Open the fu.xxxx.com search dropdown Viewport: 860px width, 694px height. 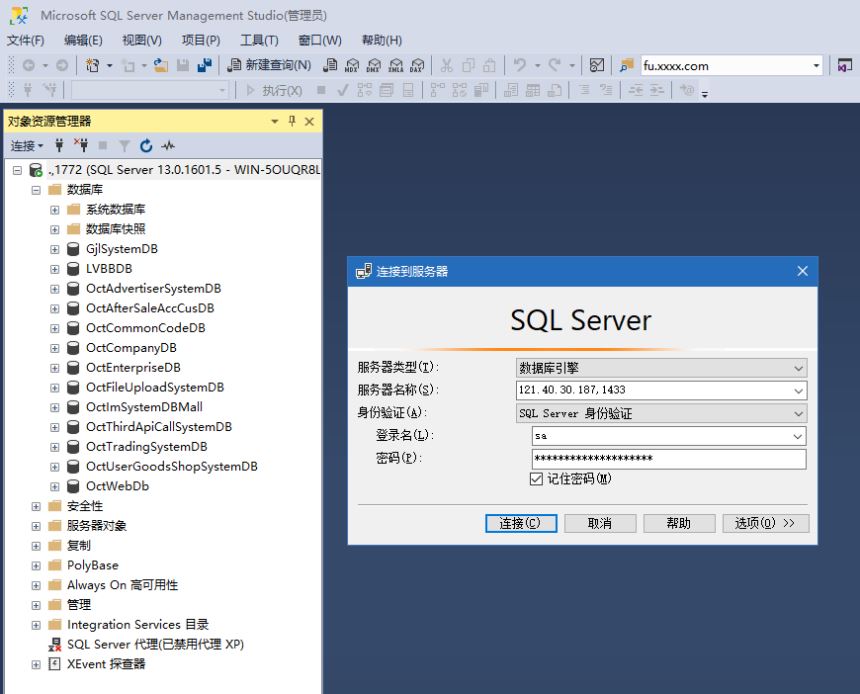tap(816, 66)
